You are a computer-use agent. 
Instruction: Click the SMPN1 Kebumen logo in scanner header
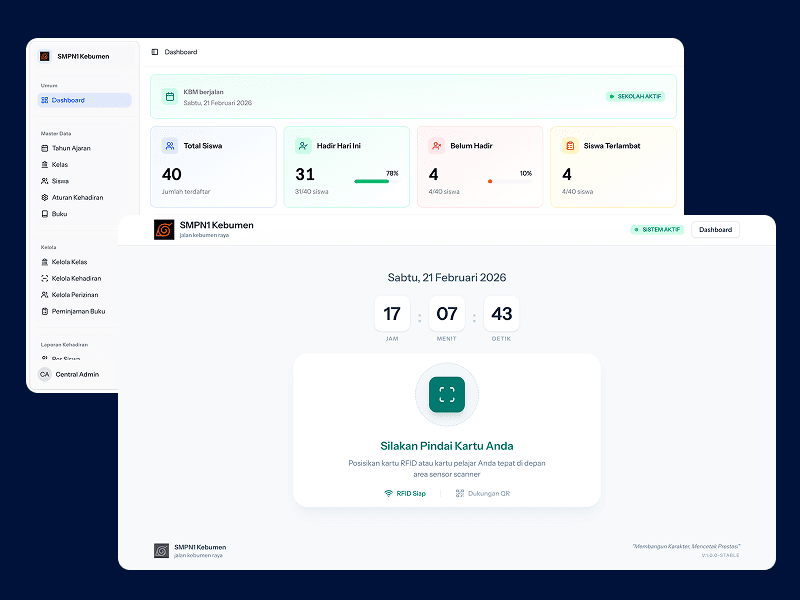click(x=163, y=230)
